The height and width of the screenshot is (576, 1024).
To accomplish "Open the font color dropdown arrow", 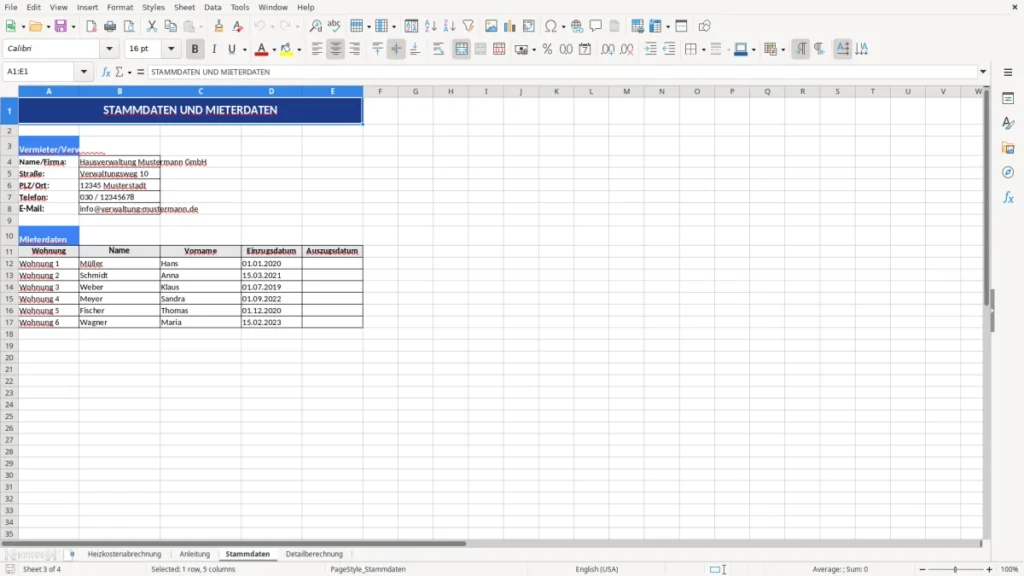I will pyautogui.click(x=274, y=49).
